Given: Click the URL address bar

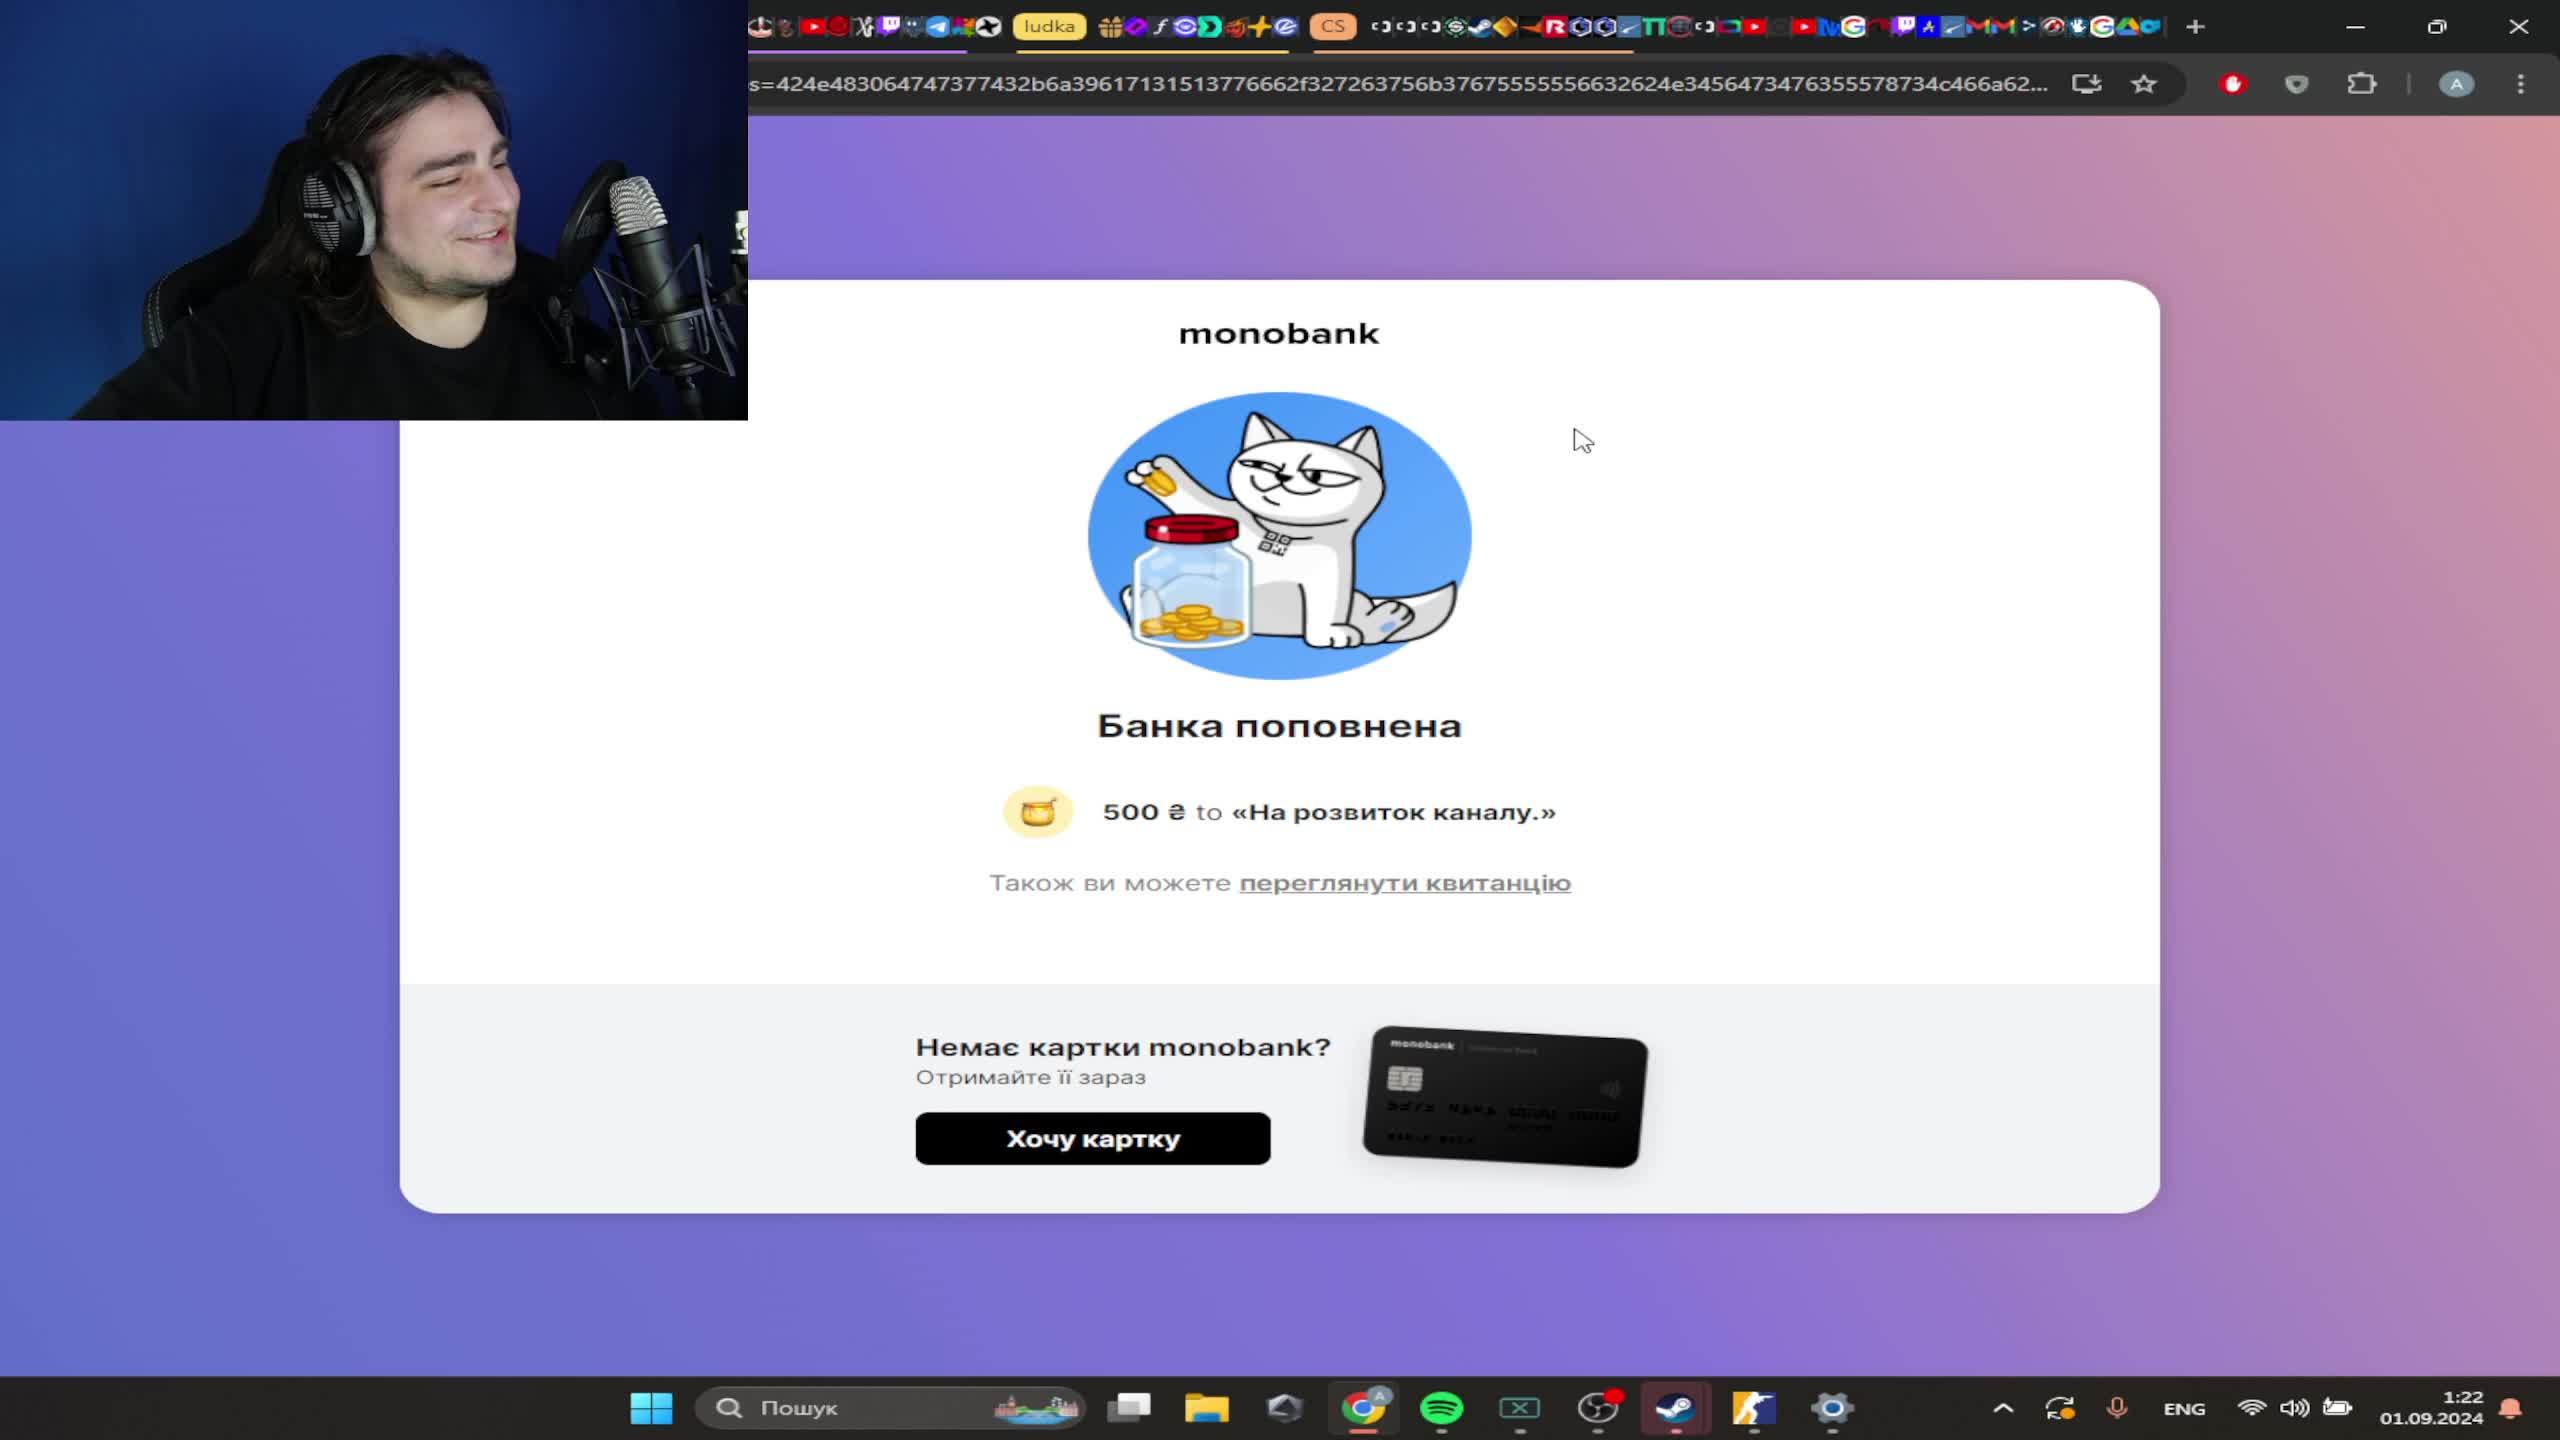Looking at the screenshot, I should tap(1398, 84).
